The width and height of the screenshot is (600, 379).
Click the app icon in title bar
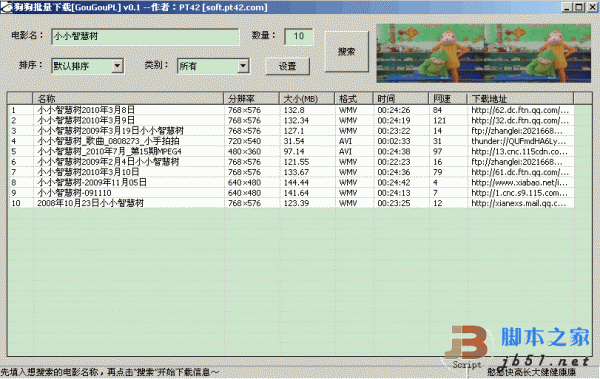click(7, 7)
